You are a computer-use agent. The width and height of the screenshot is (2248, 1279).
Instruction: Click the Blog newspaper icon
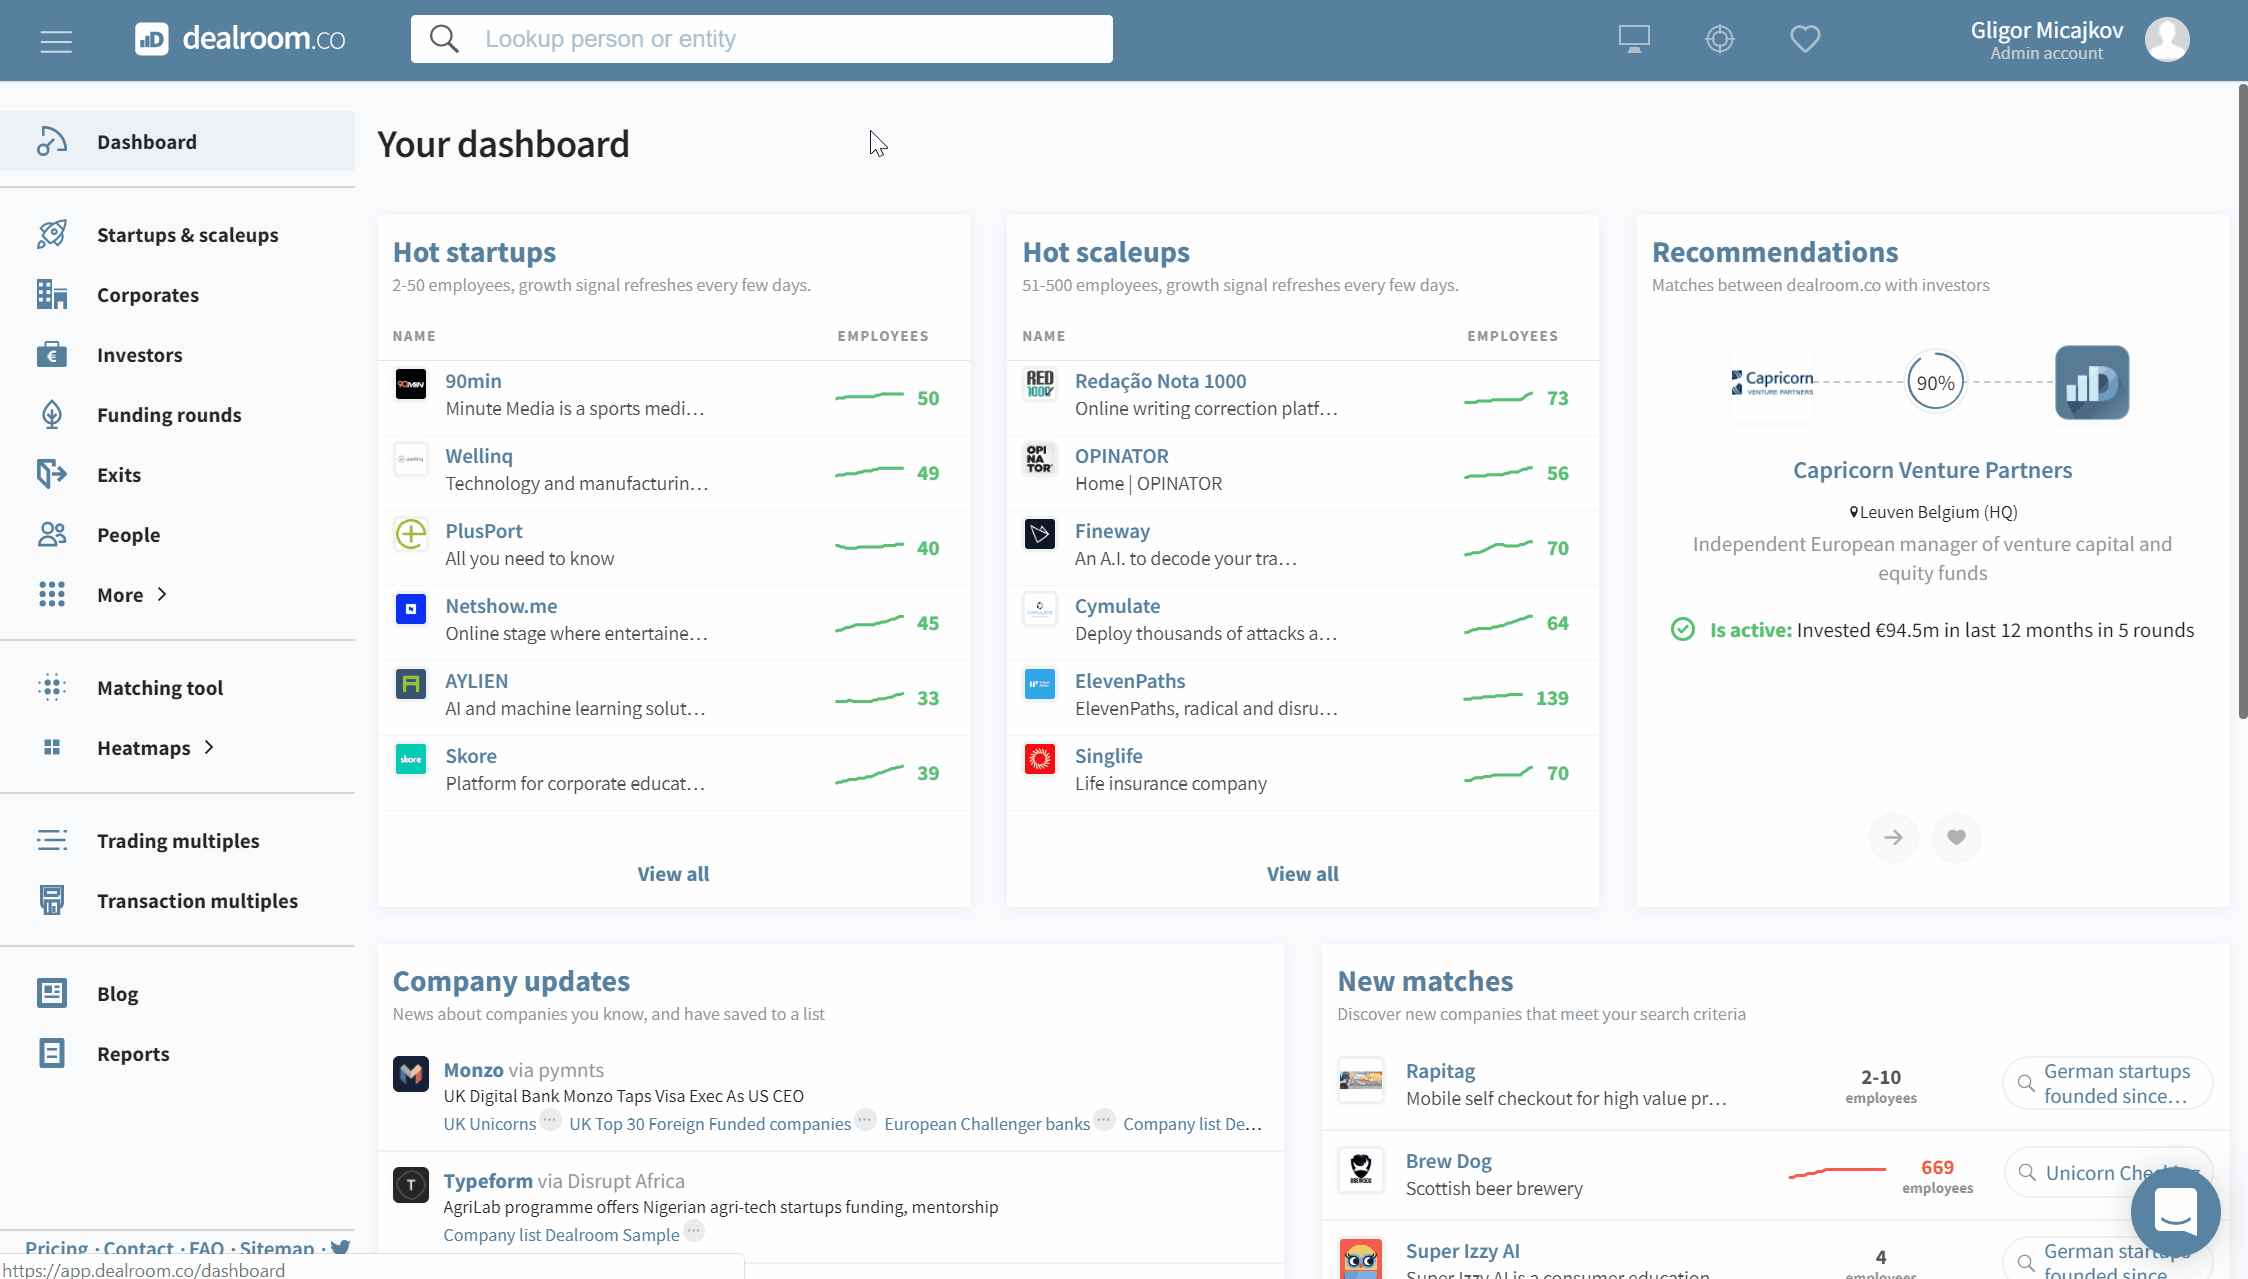(x=52, y=993)
